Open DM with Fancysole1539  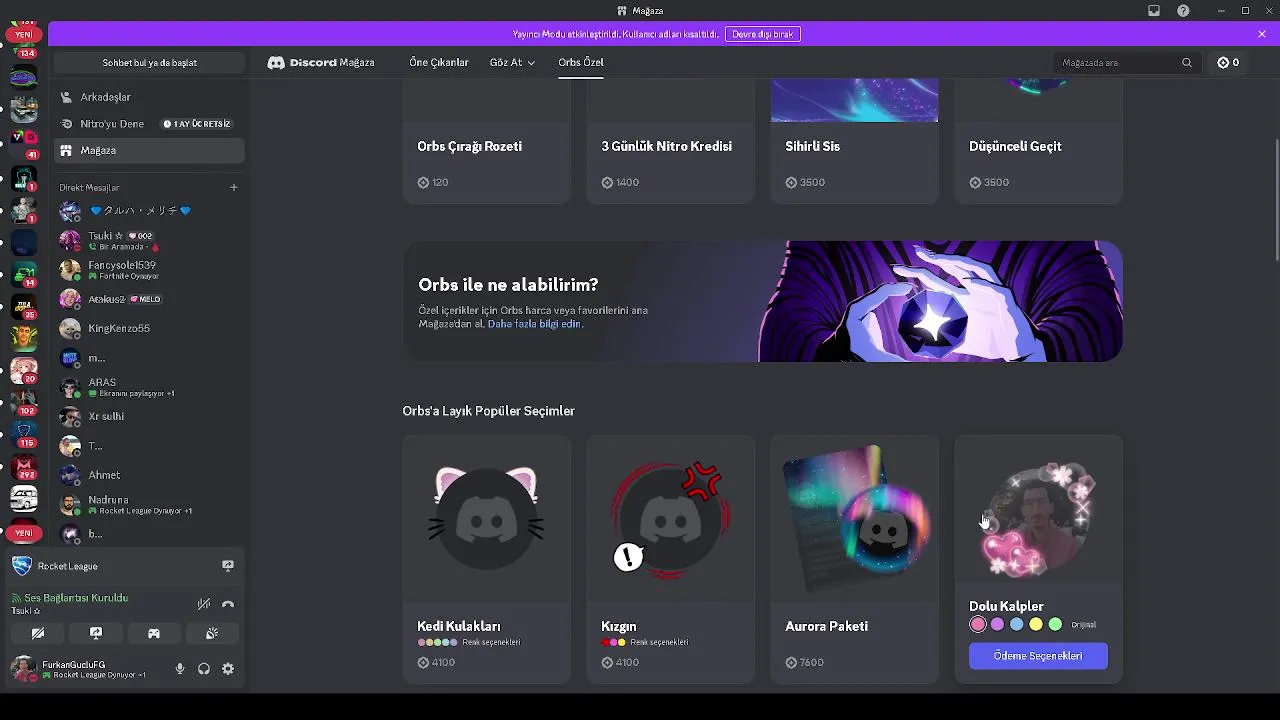click(x=149, y=270)
